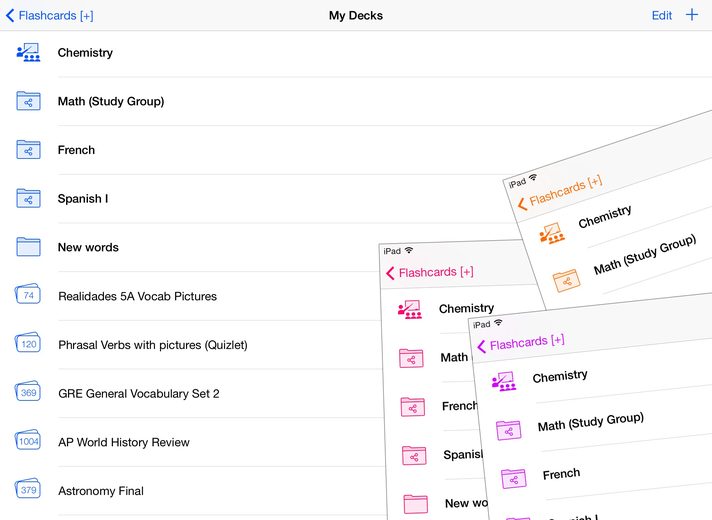Open French in the pink-themed screen
This screenshot has width=712, height=520.
460,406
